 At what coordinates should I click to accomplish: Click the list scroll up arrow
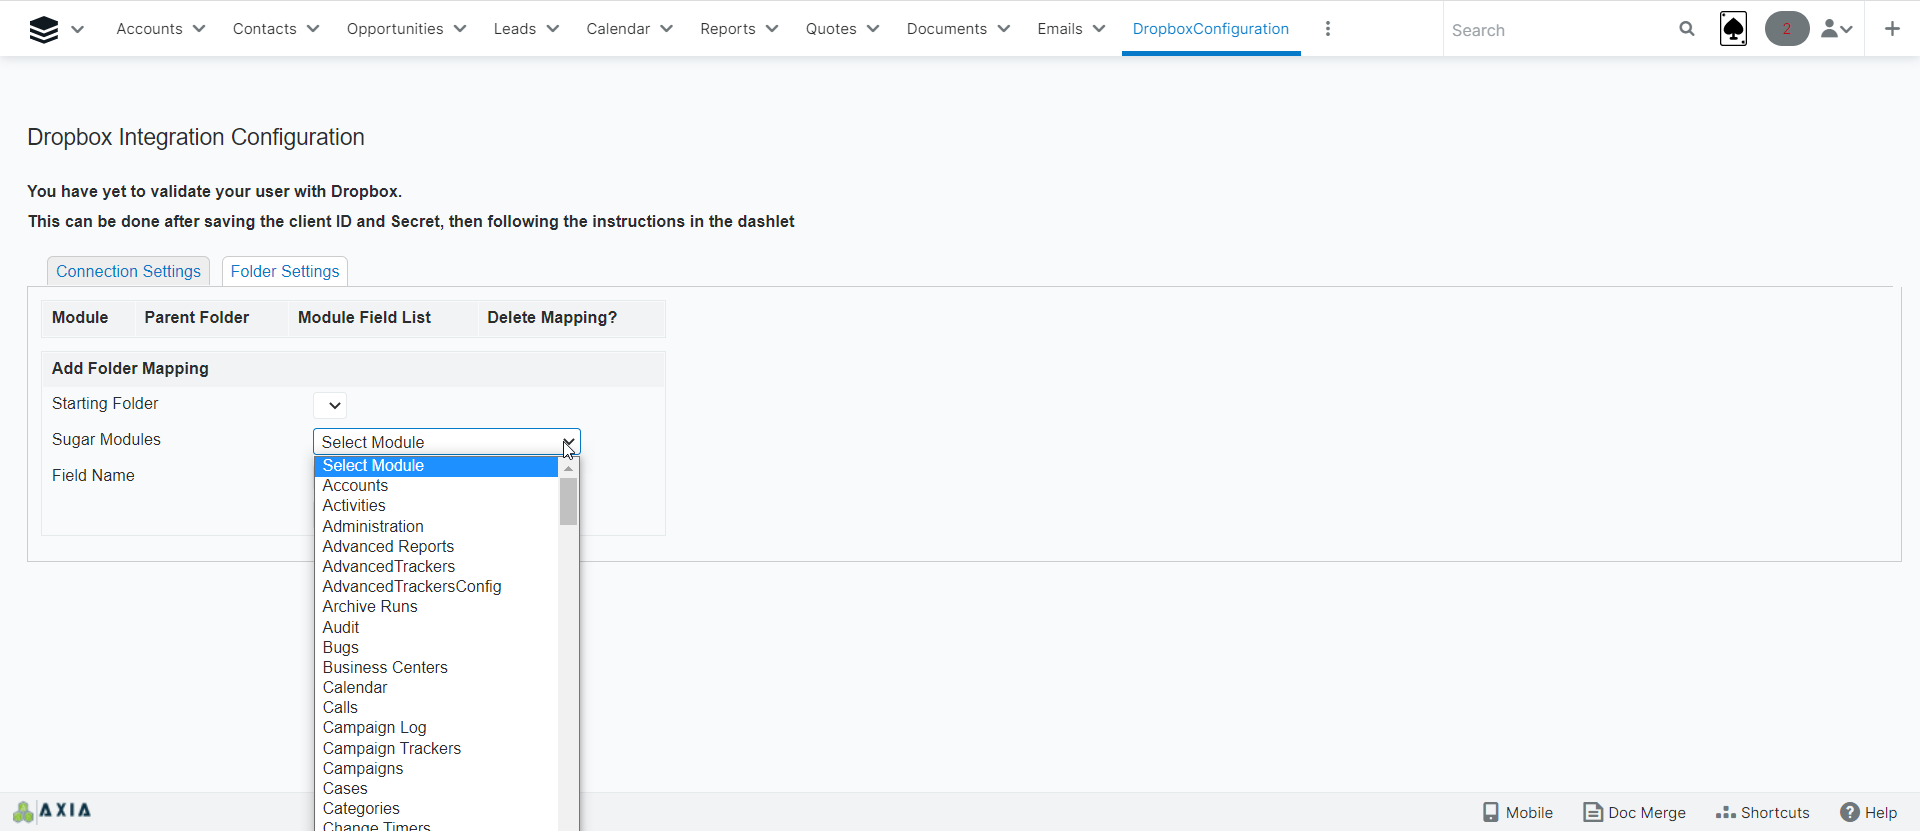[x=568, y=468]
